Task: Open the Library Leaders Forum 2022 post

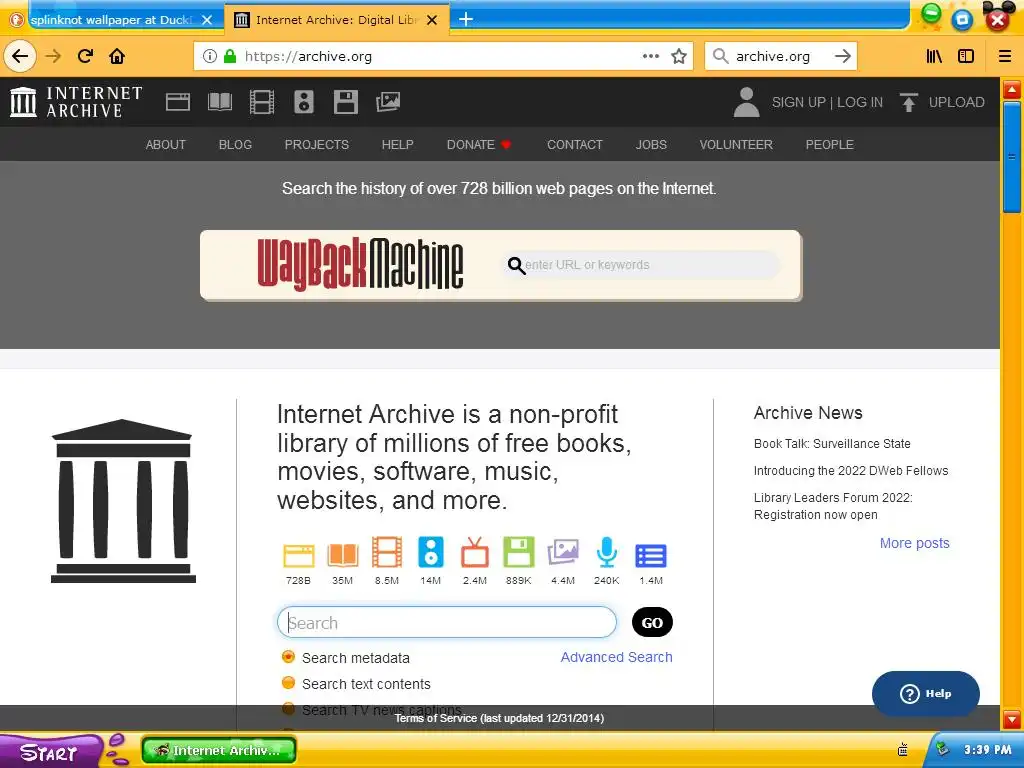Action: [x=833, y=506]
